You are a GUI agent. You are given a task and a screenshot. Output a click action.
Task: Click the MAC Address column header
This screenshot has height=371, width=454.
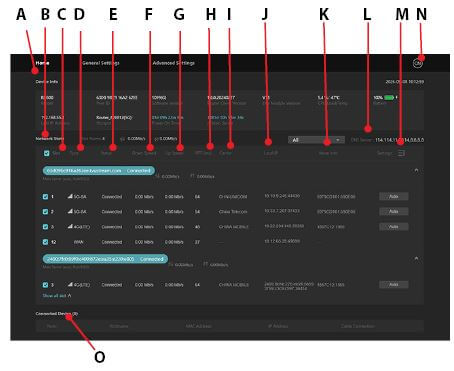coord(199,326)
